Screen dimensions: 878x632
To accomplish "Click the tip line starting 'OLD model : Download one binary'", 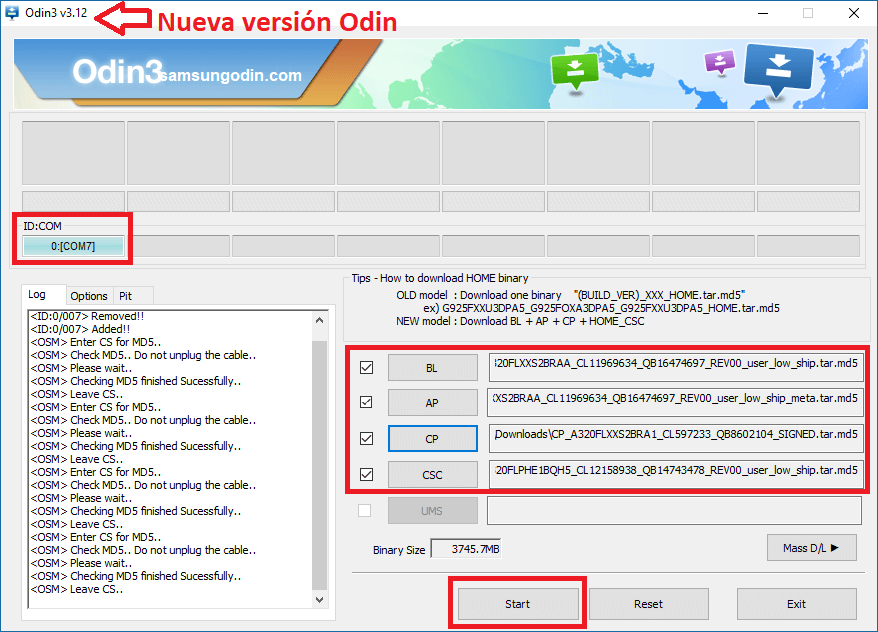I will click(571, 295).
